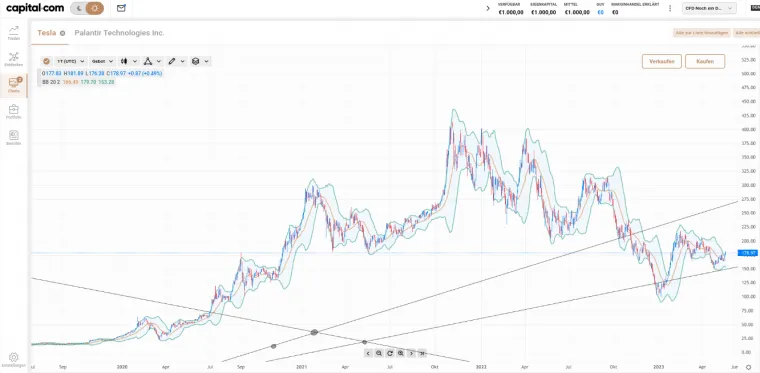Close the Tesla chart tab
760x373 pixels.
point(63,33)
